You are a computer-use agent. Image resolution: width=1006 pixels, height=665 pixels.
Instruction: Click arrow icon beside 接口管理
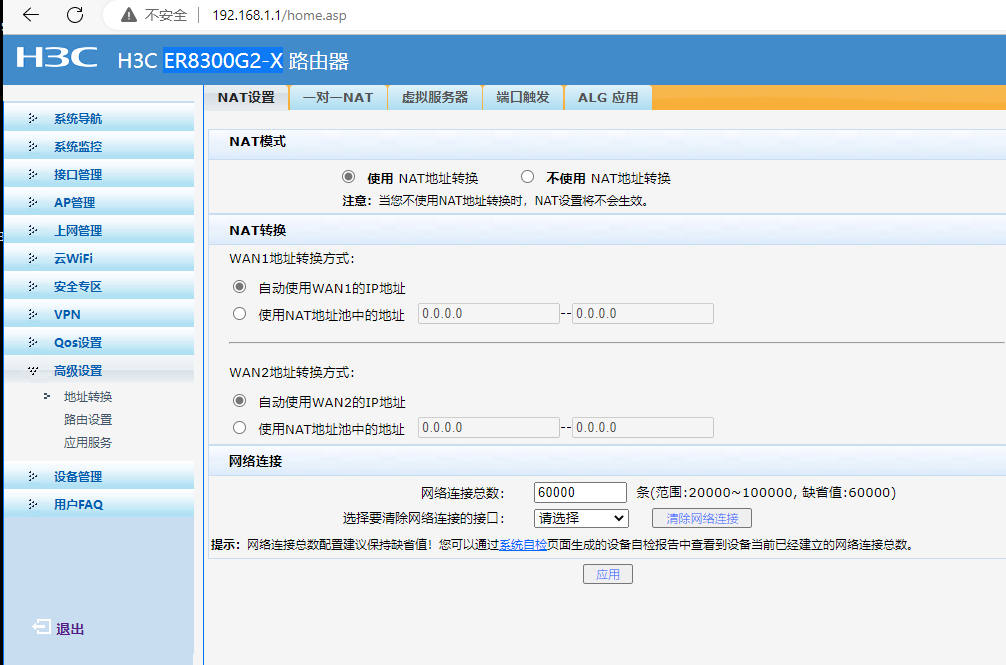[33, 174]
